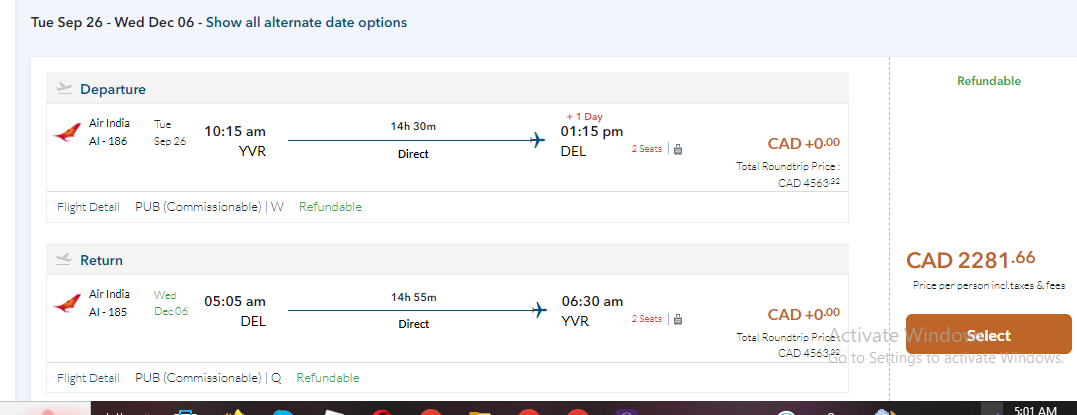Show all alternate date options
Image resolution: width=1077 pixels, height=415 pixels.
(x=306, y=22)
